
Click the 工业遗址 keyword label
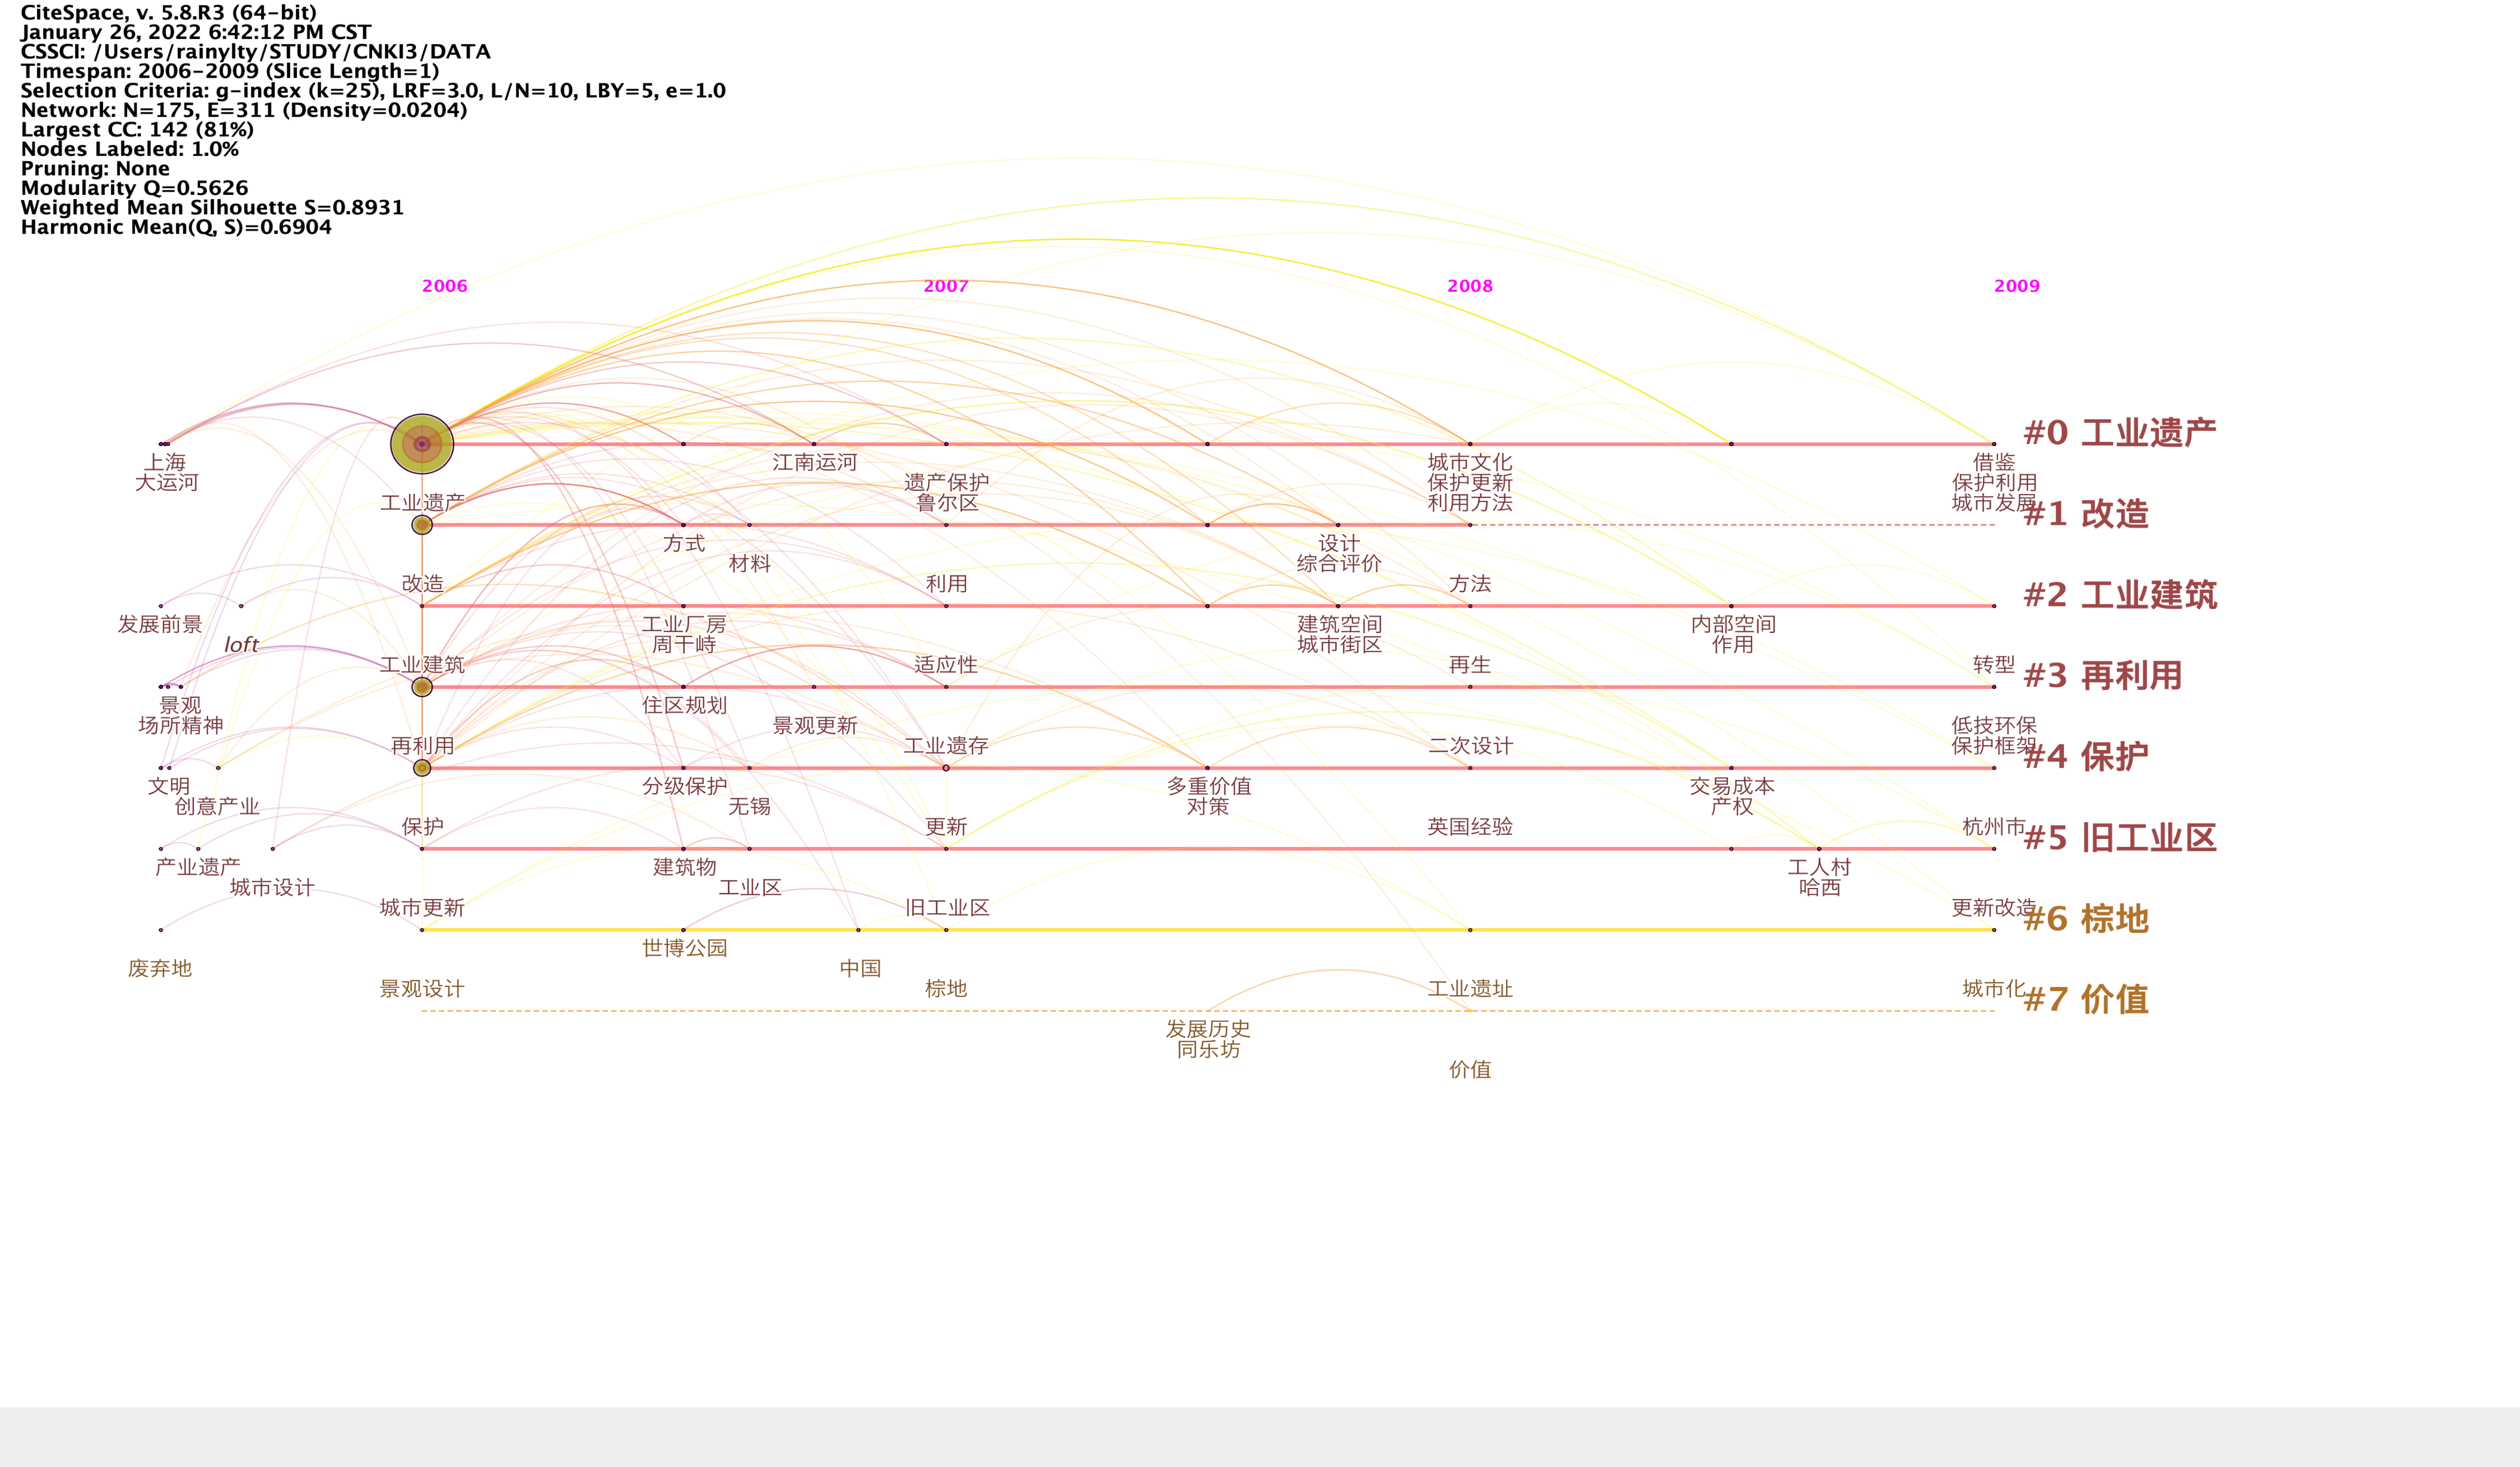click(x=1470, y=989)
